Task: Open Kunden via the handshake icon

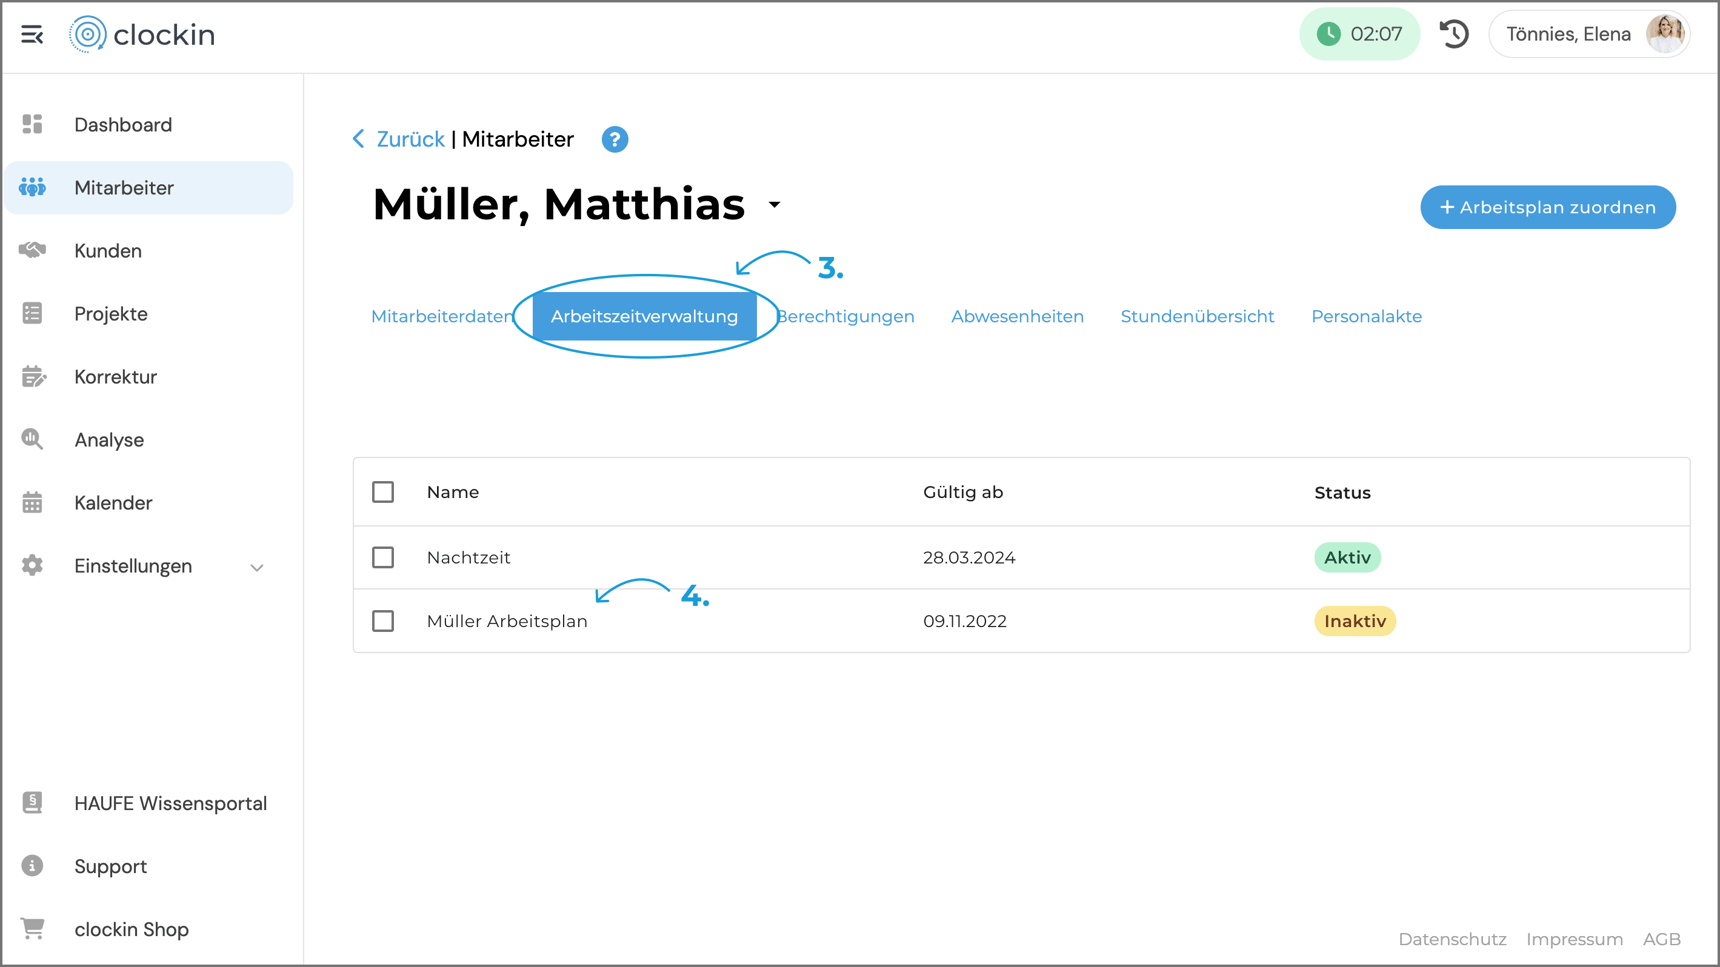Action: point(33,250)
